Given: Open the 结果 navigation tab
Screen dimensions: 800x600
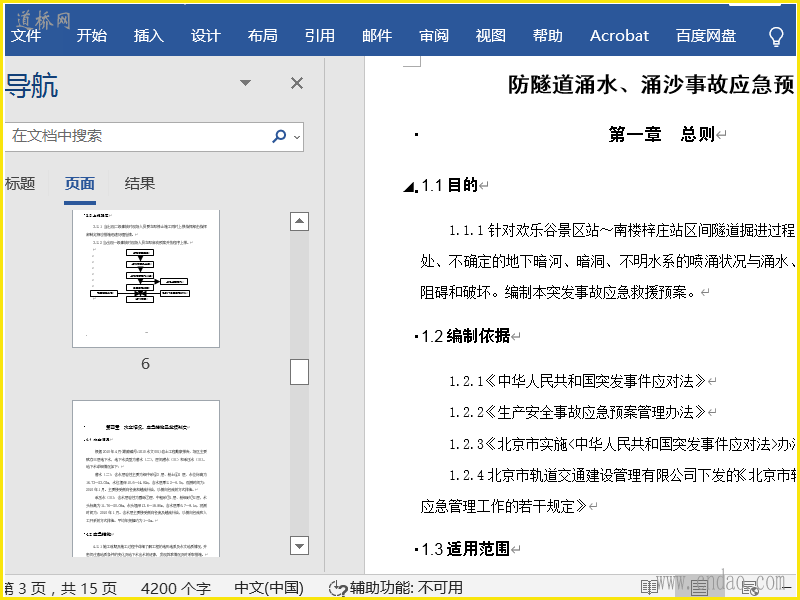Looking at the screenshot, I should (x=139, y=183).
